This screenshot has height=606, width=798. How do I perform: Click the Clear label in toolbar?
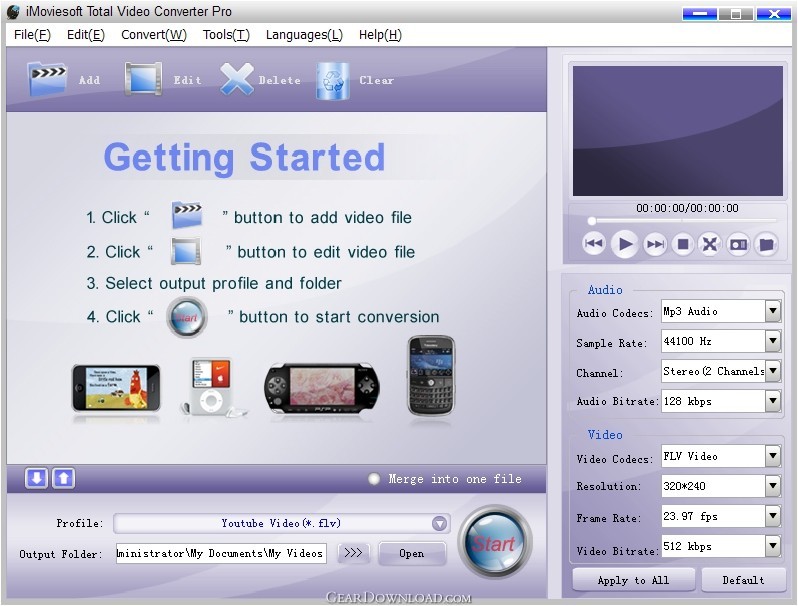[377, 80]
